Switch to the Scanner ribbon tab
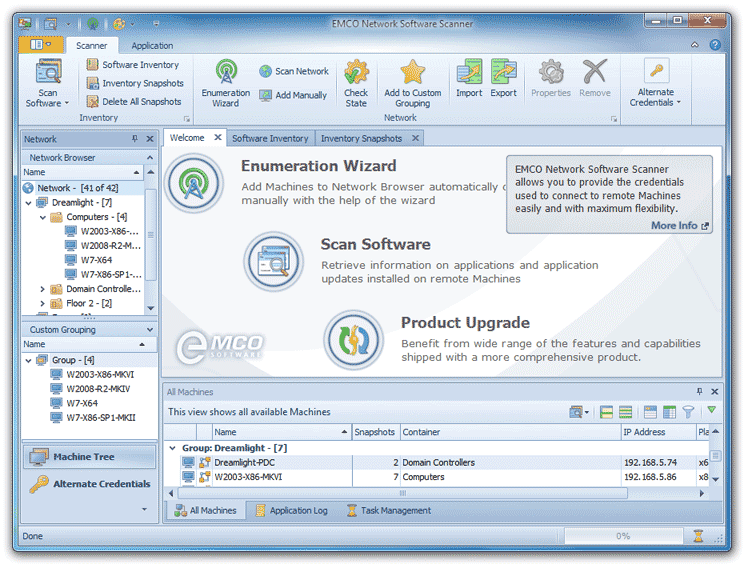This screenshot has width=744, height=564. pyautogui.click(x=92, y=46)
